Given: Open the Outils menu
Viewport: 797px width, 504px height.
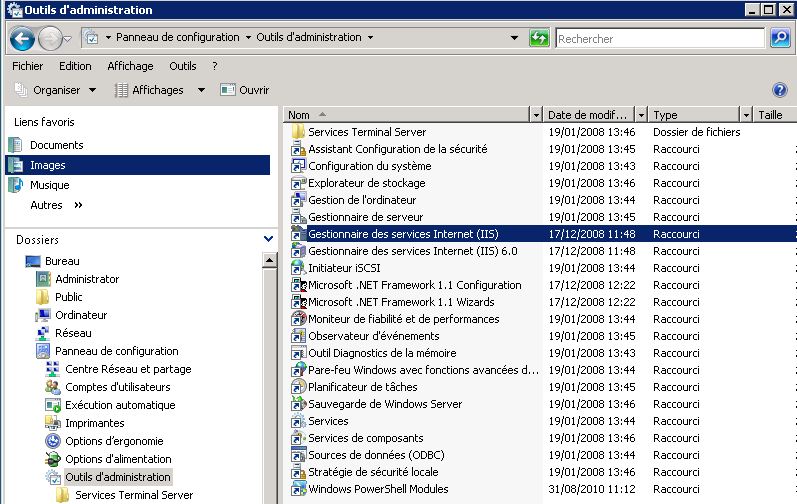Looking at the screenshot, I should [183, 66].
